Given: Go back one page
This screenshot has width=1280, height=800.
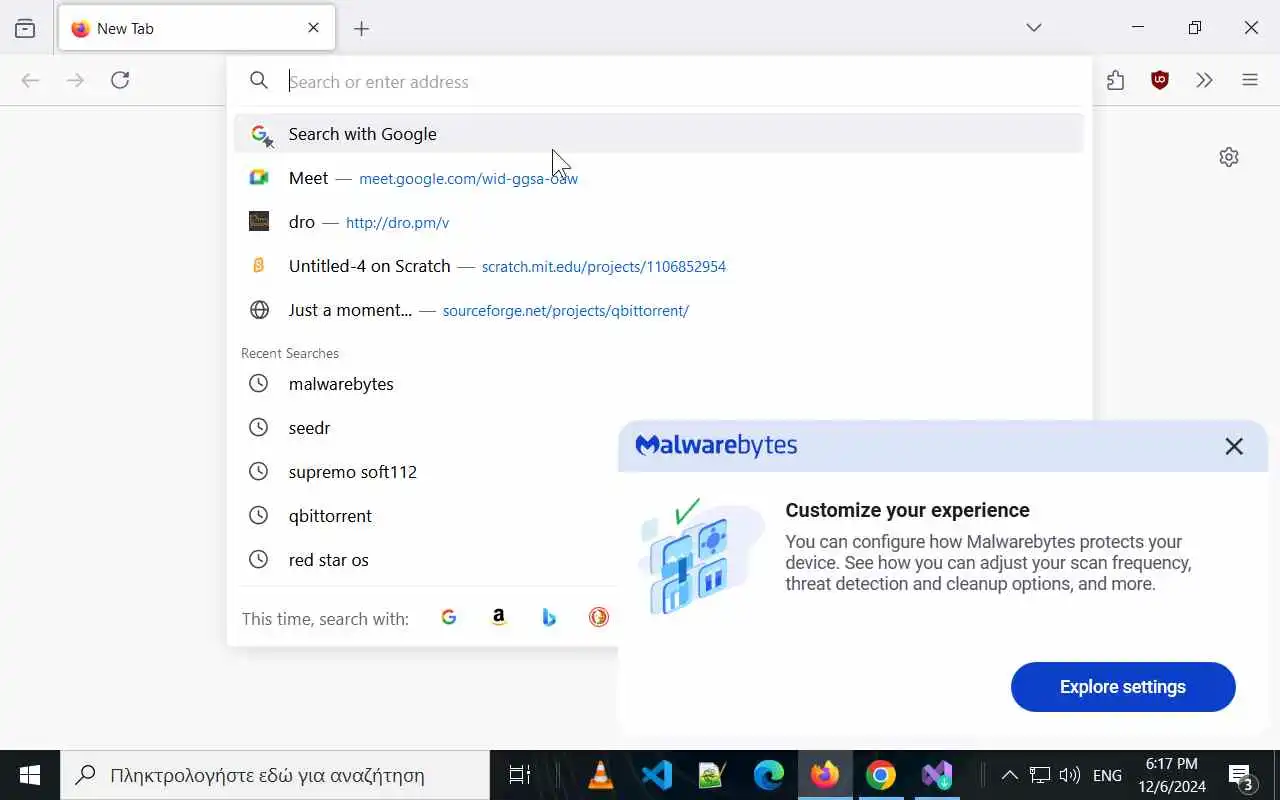Looking at the screenshot, I should (x=30, y=80).
